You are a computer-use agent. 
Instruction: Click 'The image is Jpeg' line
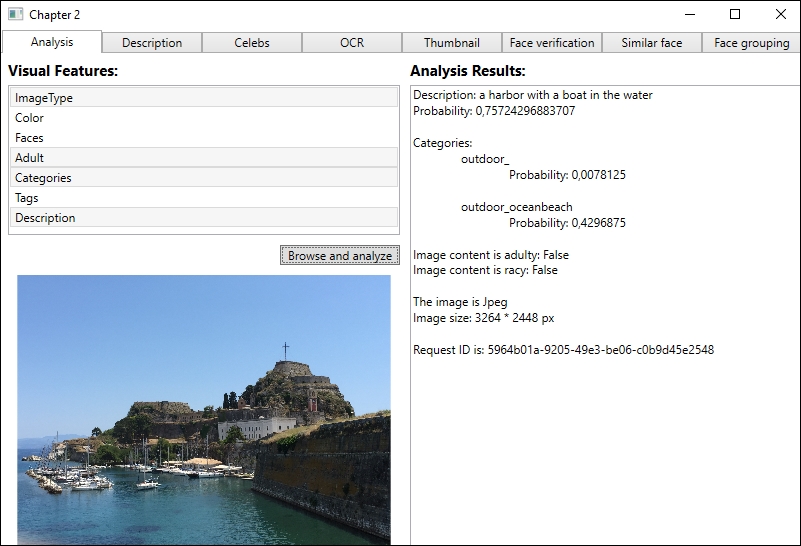pos(460,302)
